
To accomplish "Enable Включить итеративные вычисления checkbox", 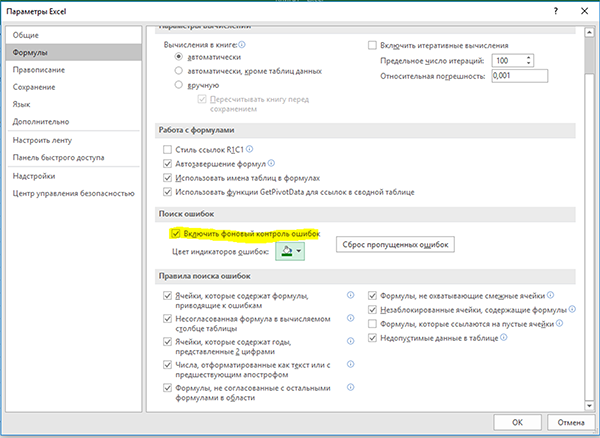I will [x=372, y=45].
